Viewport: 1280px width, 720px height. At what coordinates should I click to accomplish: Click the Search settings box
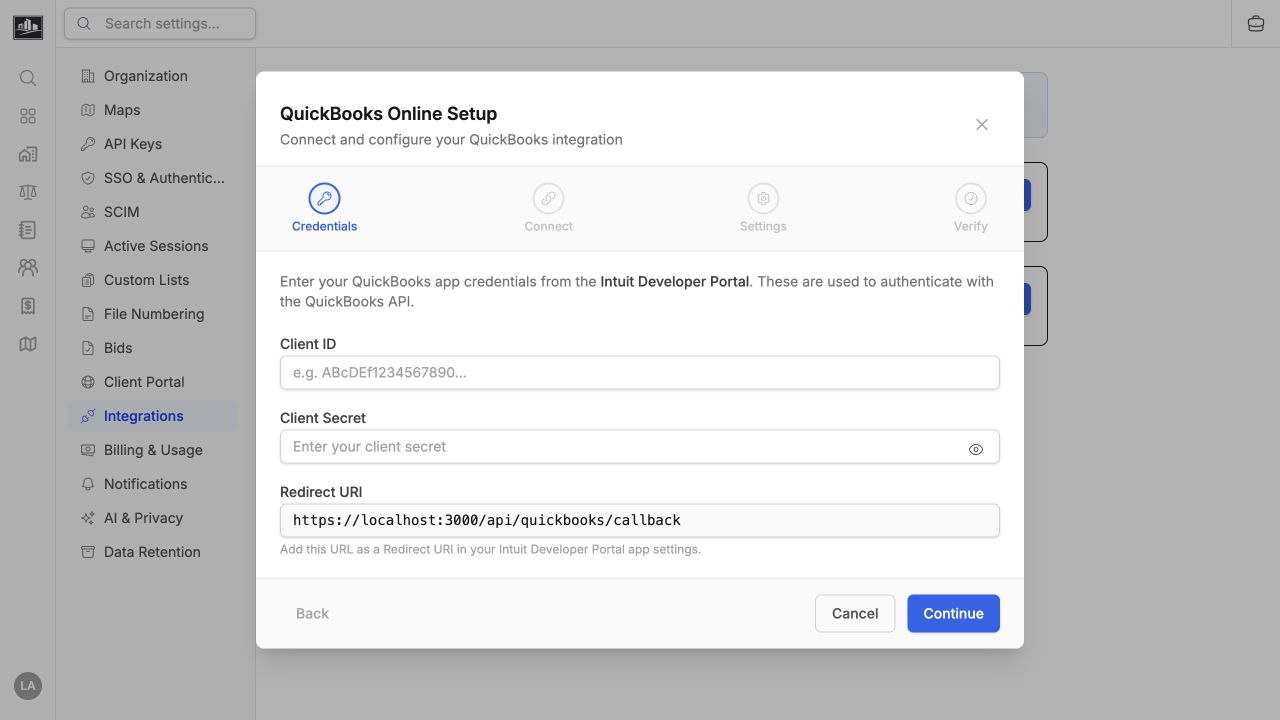(160, 23)
